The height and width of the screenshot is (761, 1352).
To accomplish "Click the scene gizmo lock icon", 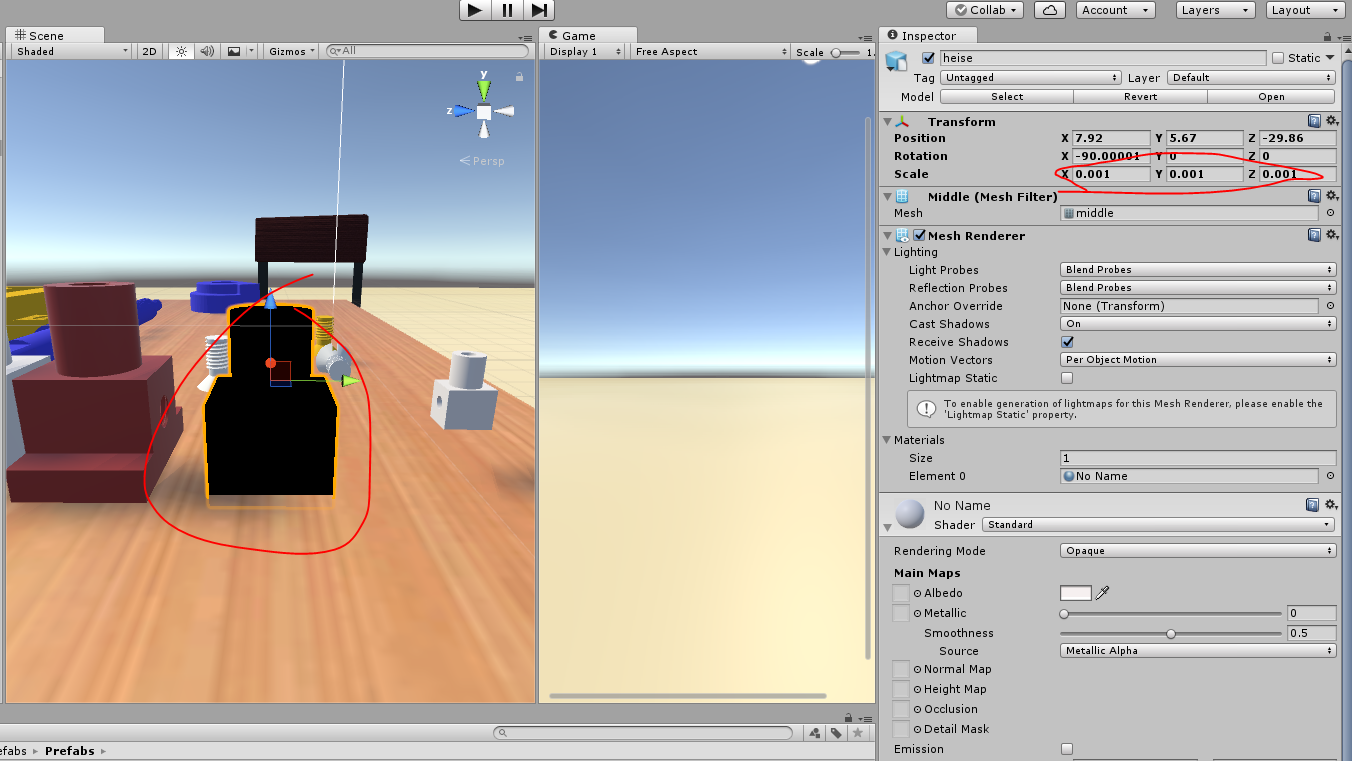I will coord(519,77).
